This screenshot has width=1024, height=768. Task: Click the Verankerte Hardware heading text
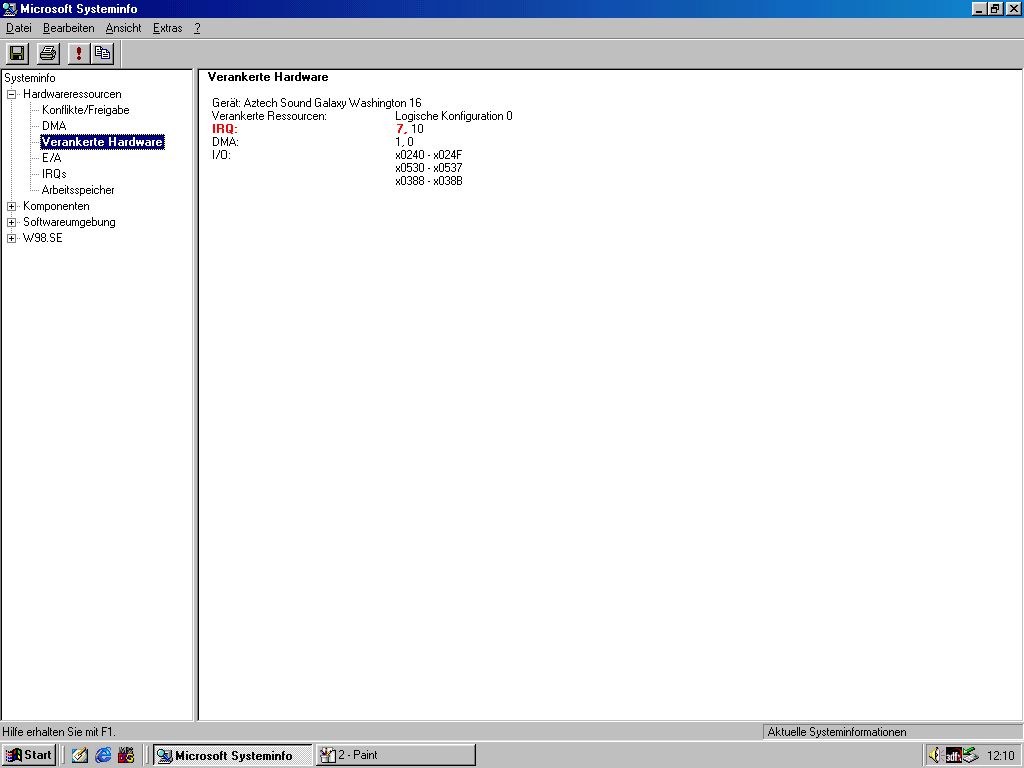click(268, 77)
